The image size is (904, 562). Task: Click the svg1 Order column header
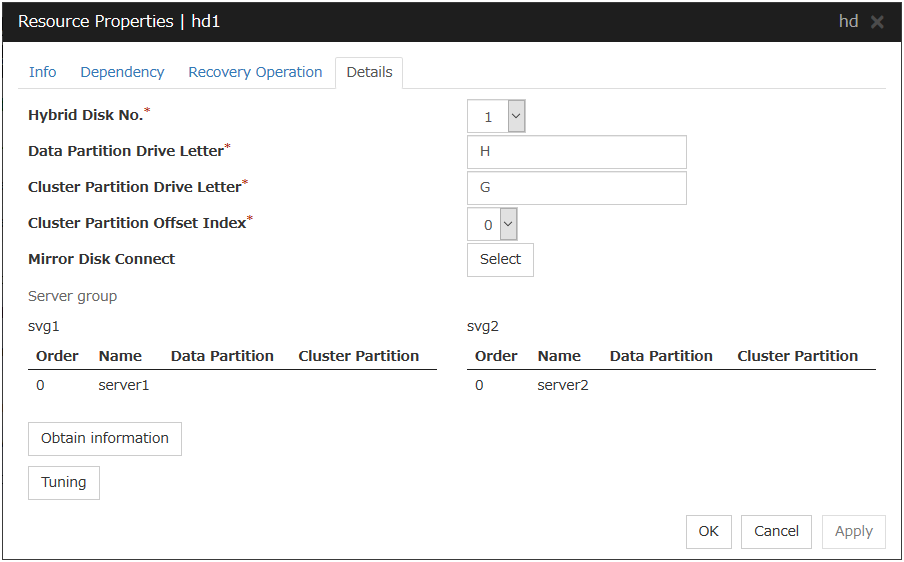[57, 356]
